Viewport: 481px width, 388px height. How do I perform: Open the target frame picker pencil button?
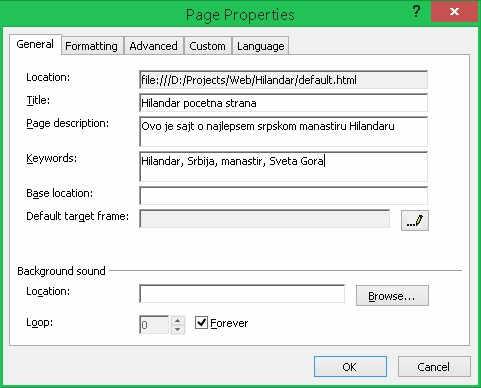pos(415,220)
